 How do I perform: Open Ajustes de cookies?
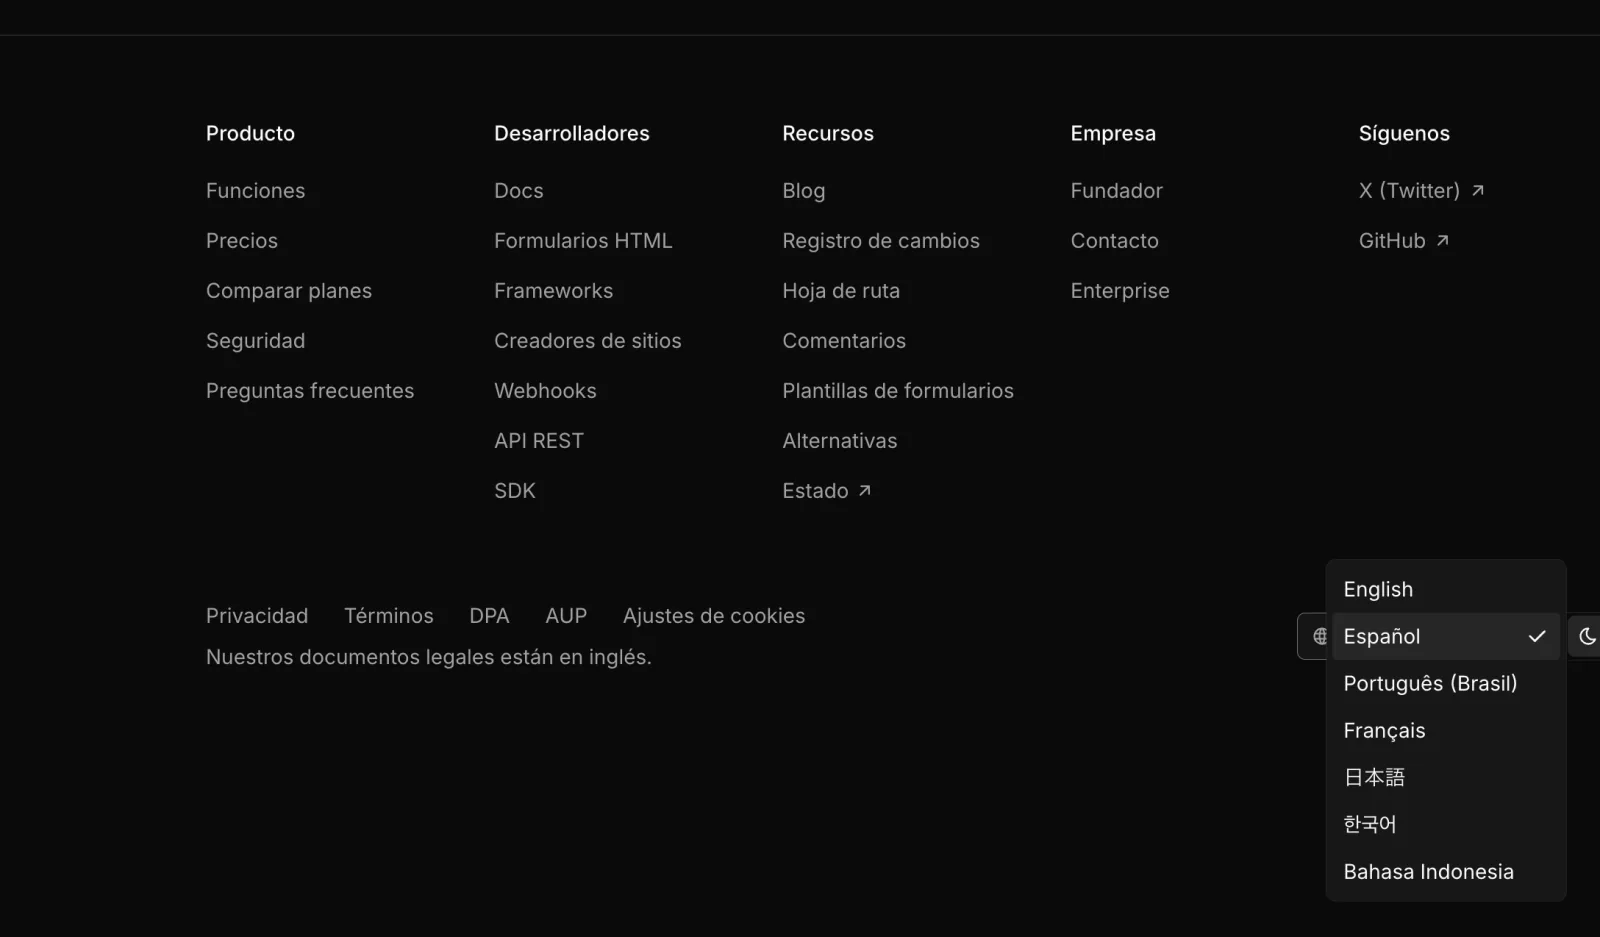(714, 615)
